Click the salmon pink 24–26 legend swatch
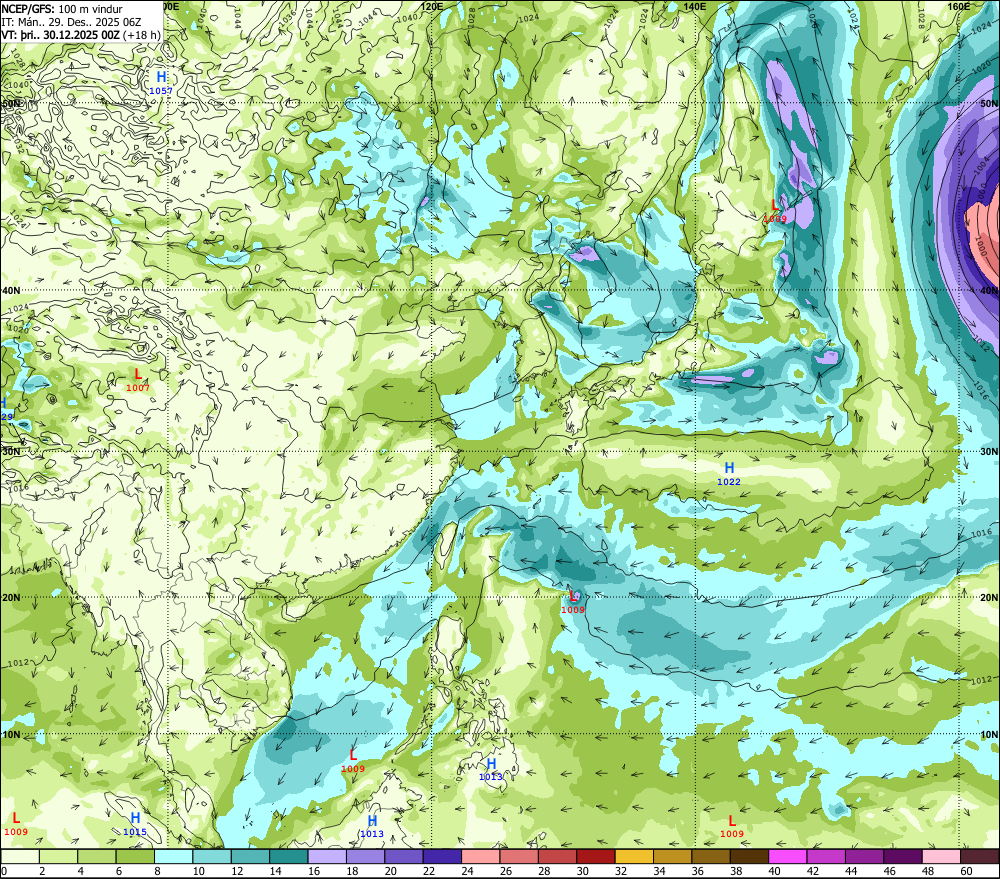The height and width of the screenshot is (879, 1000). pos(481,856)
